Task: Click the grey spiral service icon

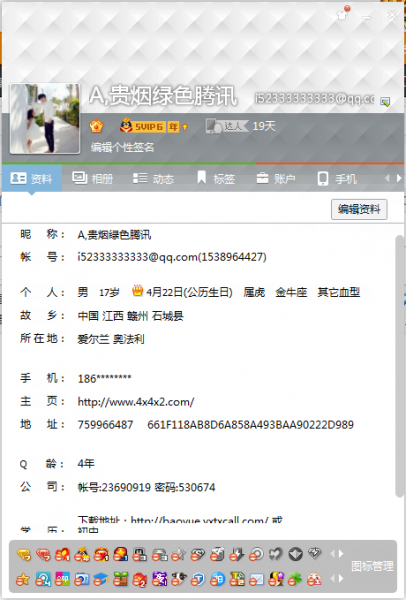Action: point(256,554)
